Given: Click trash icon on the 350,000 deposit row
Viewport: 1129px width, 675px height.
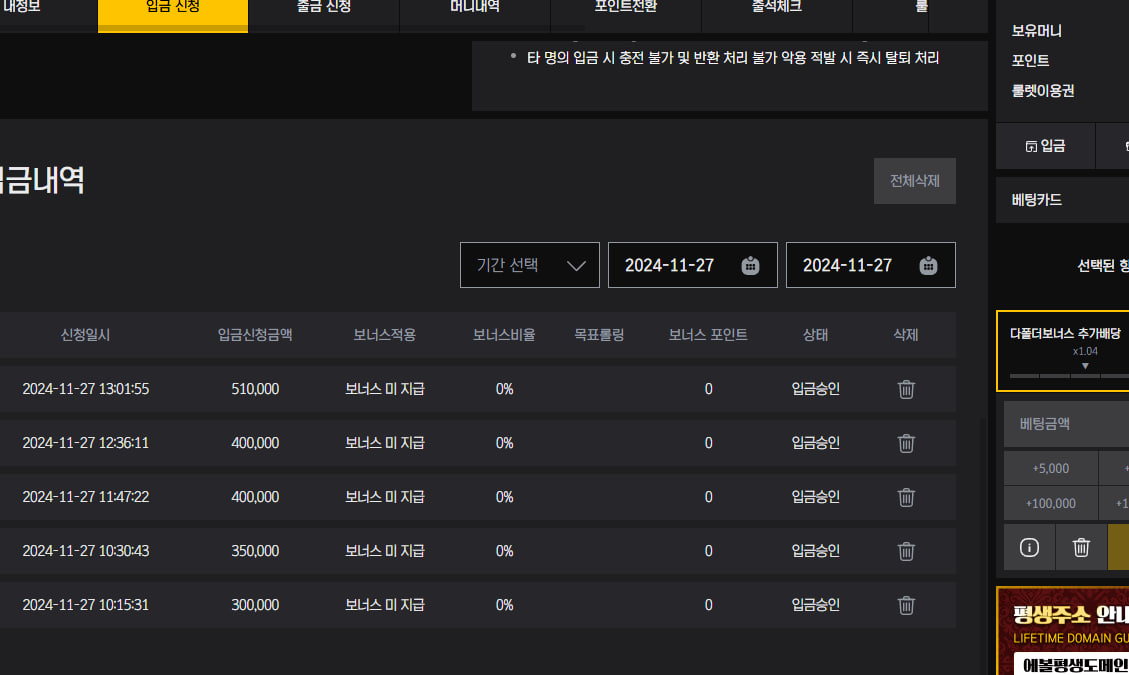Looking at the screenshot, I should pyautogui.click(x=906, y=551).
